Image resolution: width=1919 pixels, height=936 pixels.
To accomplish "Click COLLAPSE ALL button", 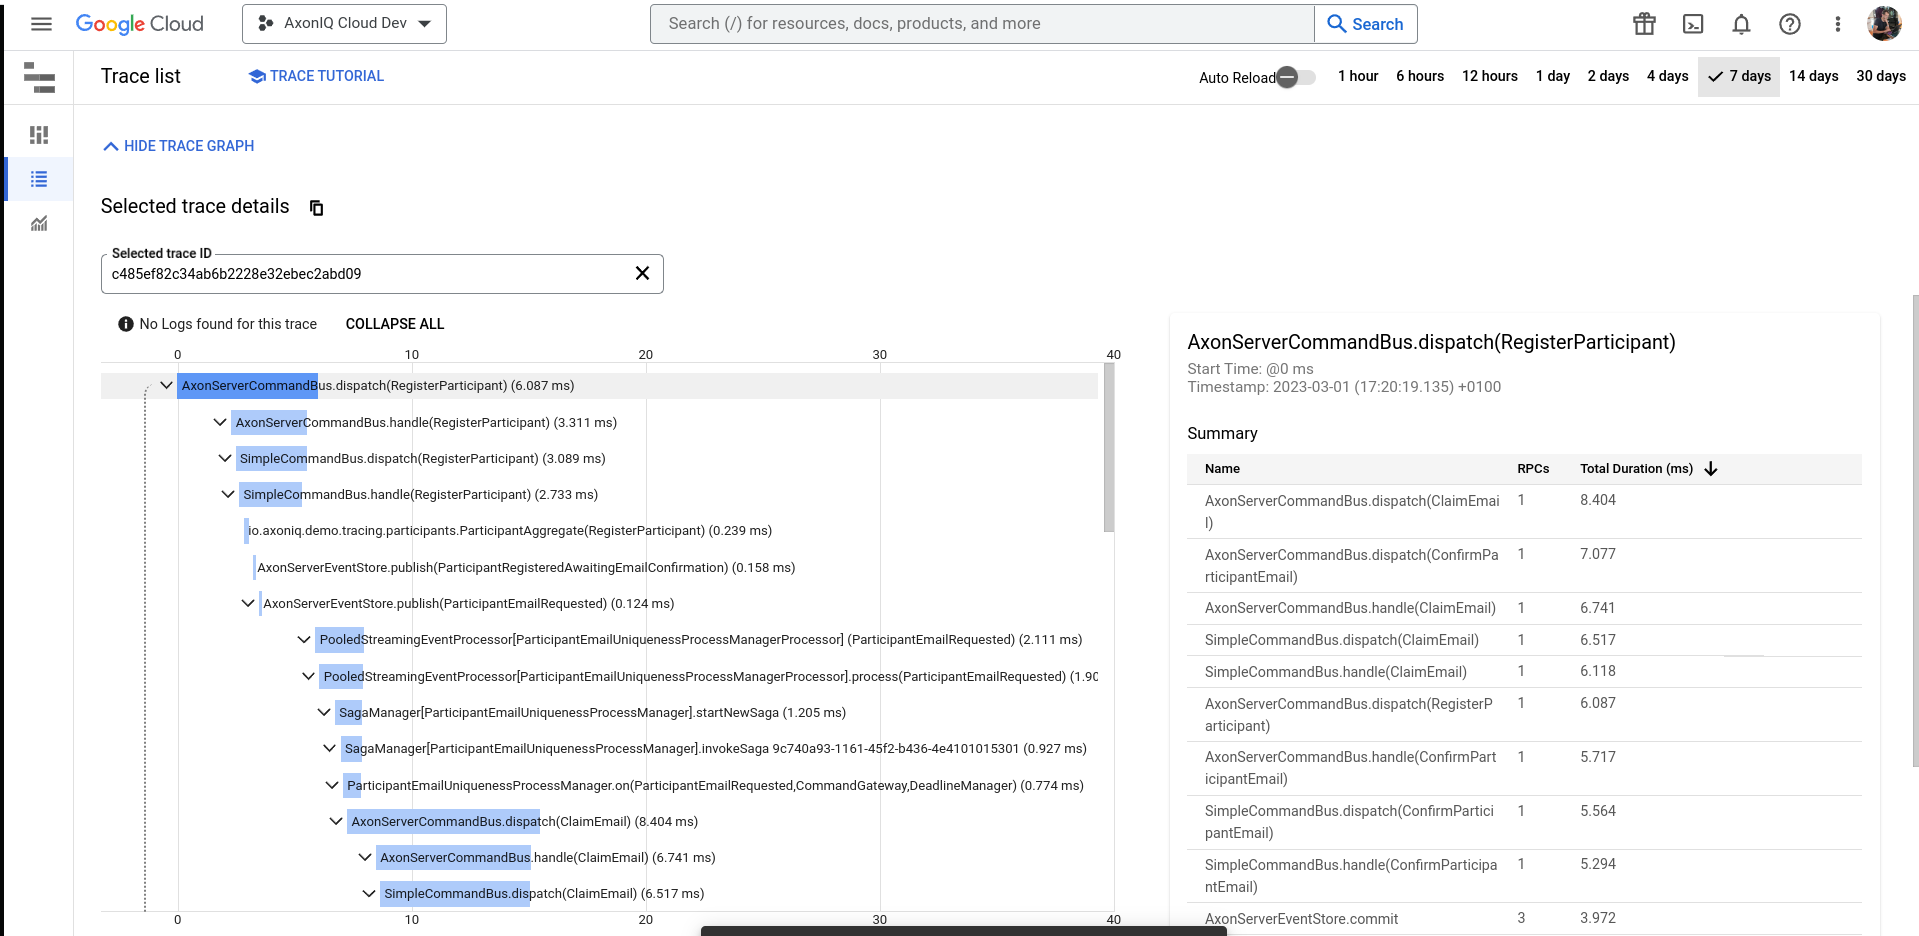I will point(395,324).
